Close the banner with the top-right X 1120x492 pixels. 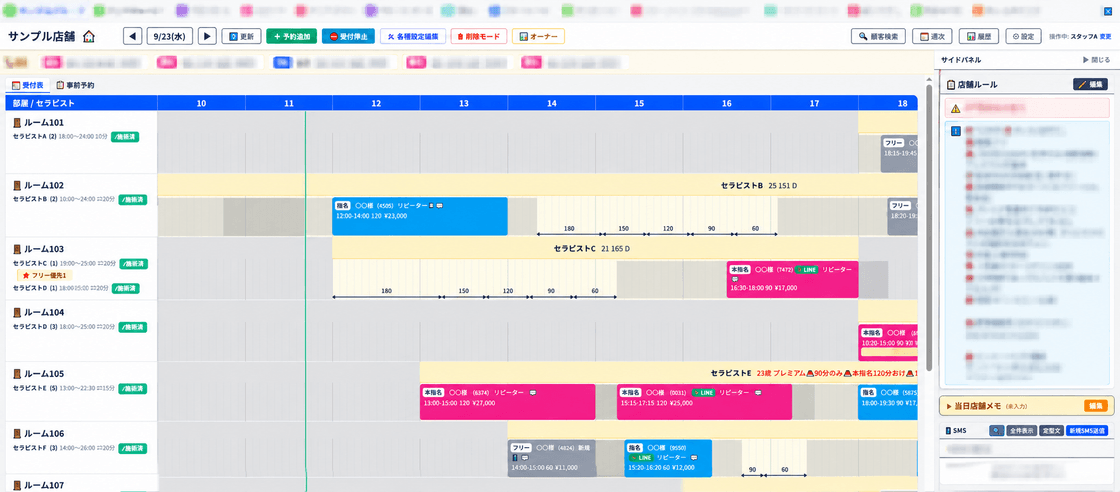[x=1109, y=11]
